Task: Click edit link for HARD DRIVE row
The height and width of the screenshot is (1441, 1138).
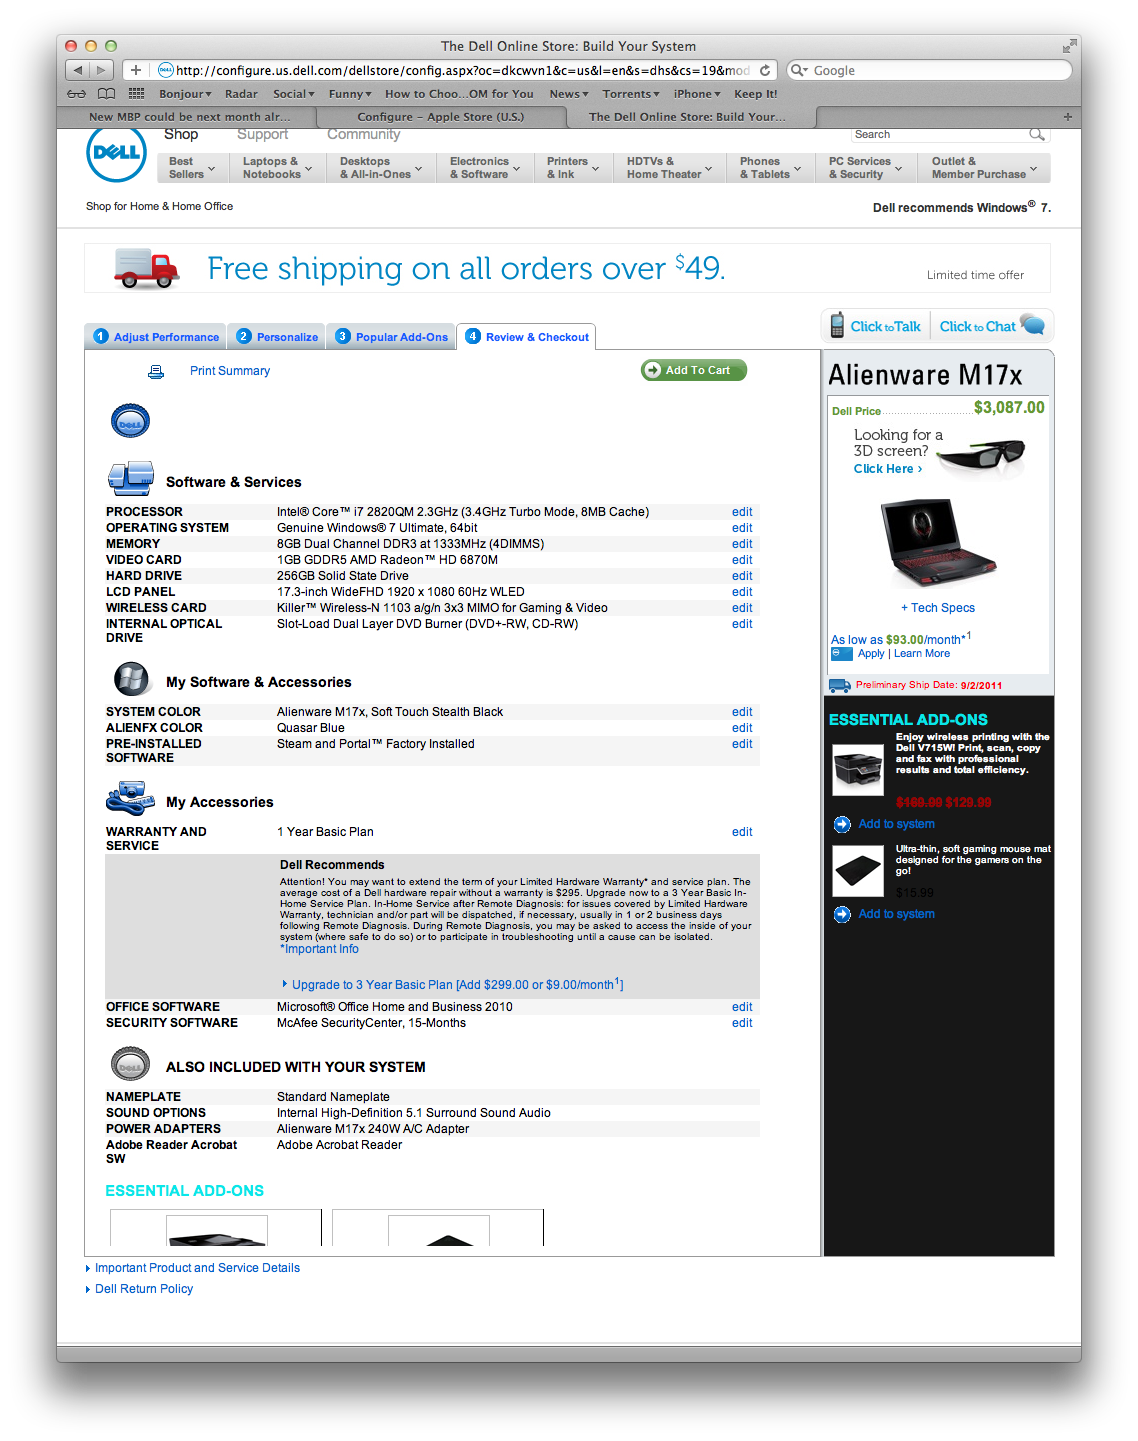Action: click(742, 576)
